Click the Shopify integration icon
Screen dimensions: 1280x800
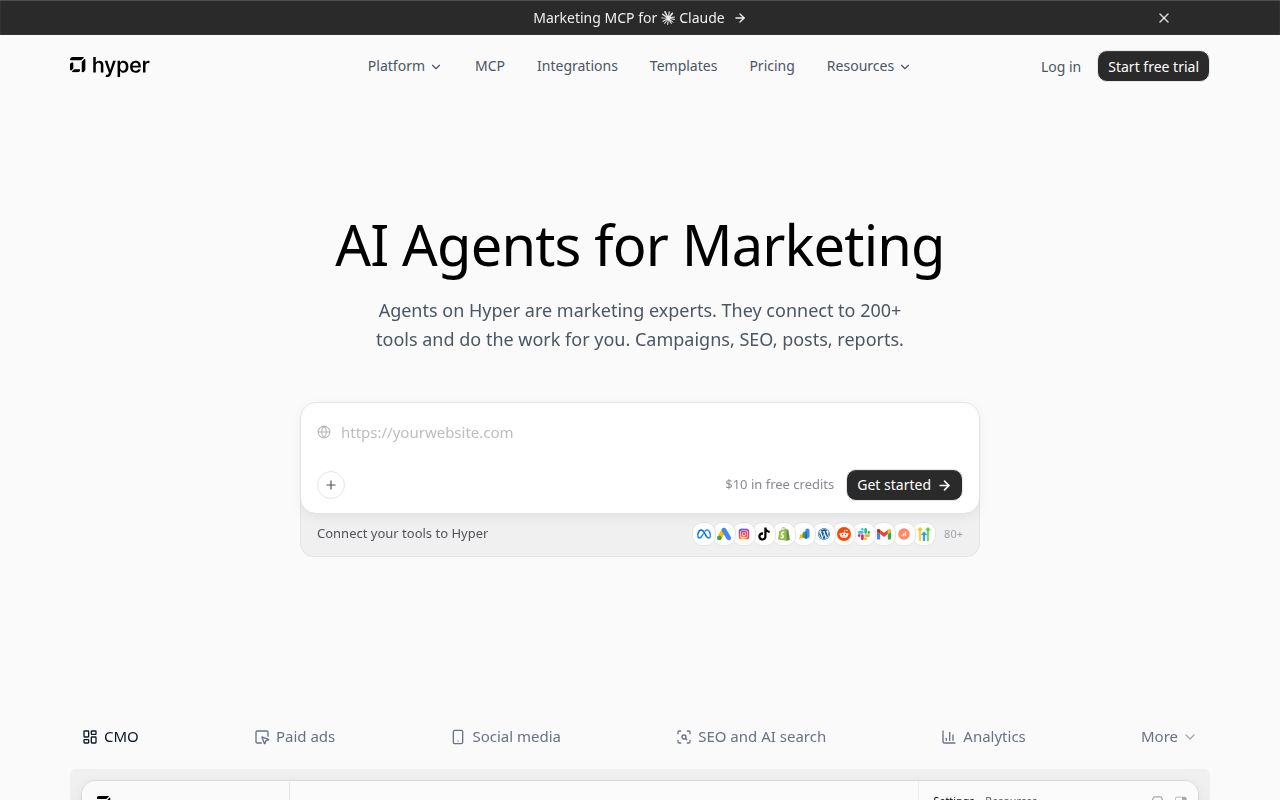click(784, 534)
